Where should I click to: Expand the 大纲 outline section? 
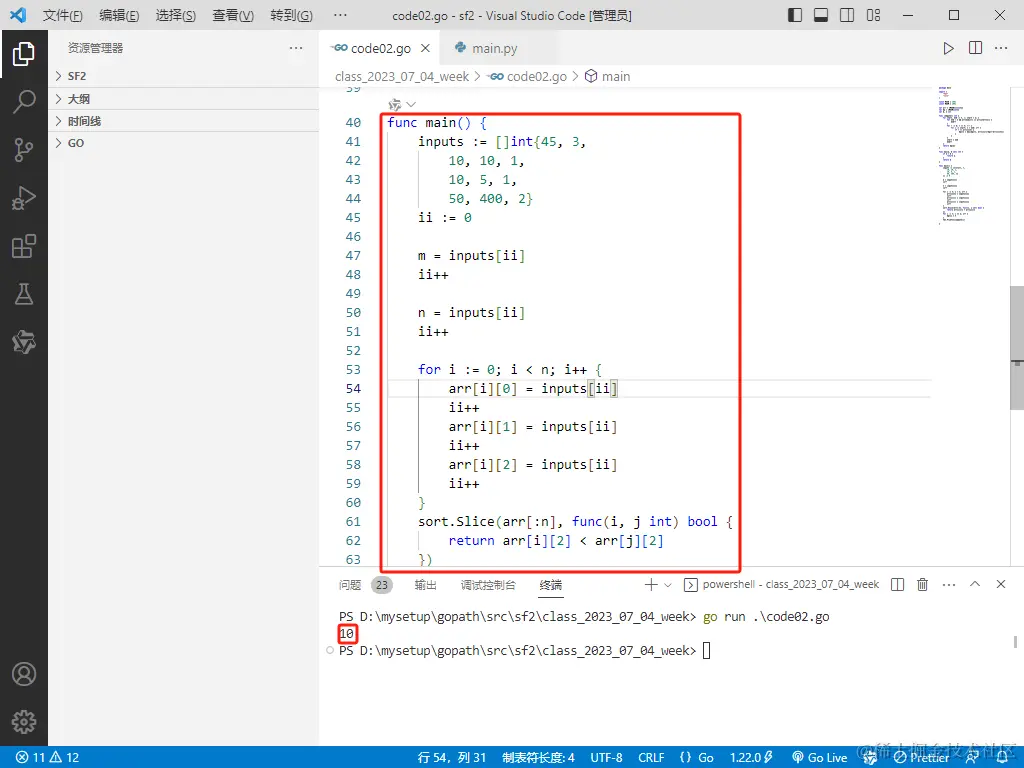coord(184,99)
